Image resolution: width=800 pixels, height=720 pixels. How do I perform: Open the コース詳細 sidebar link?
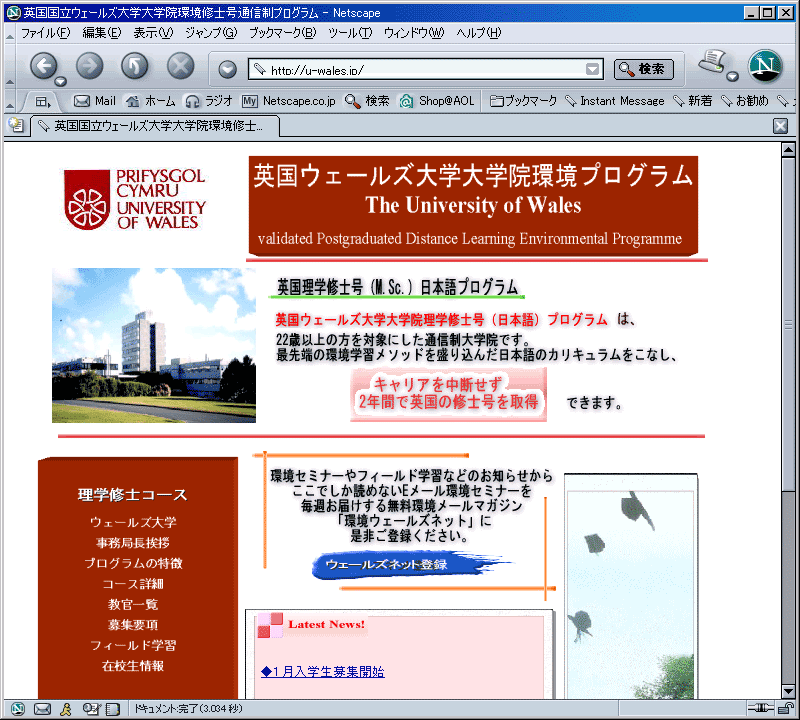133,584
